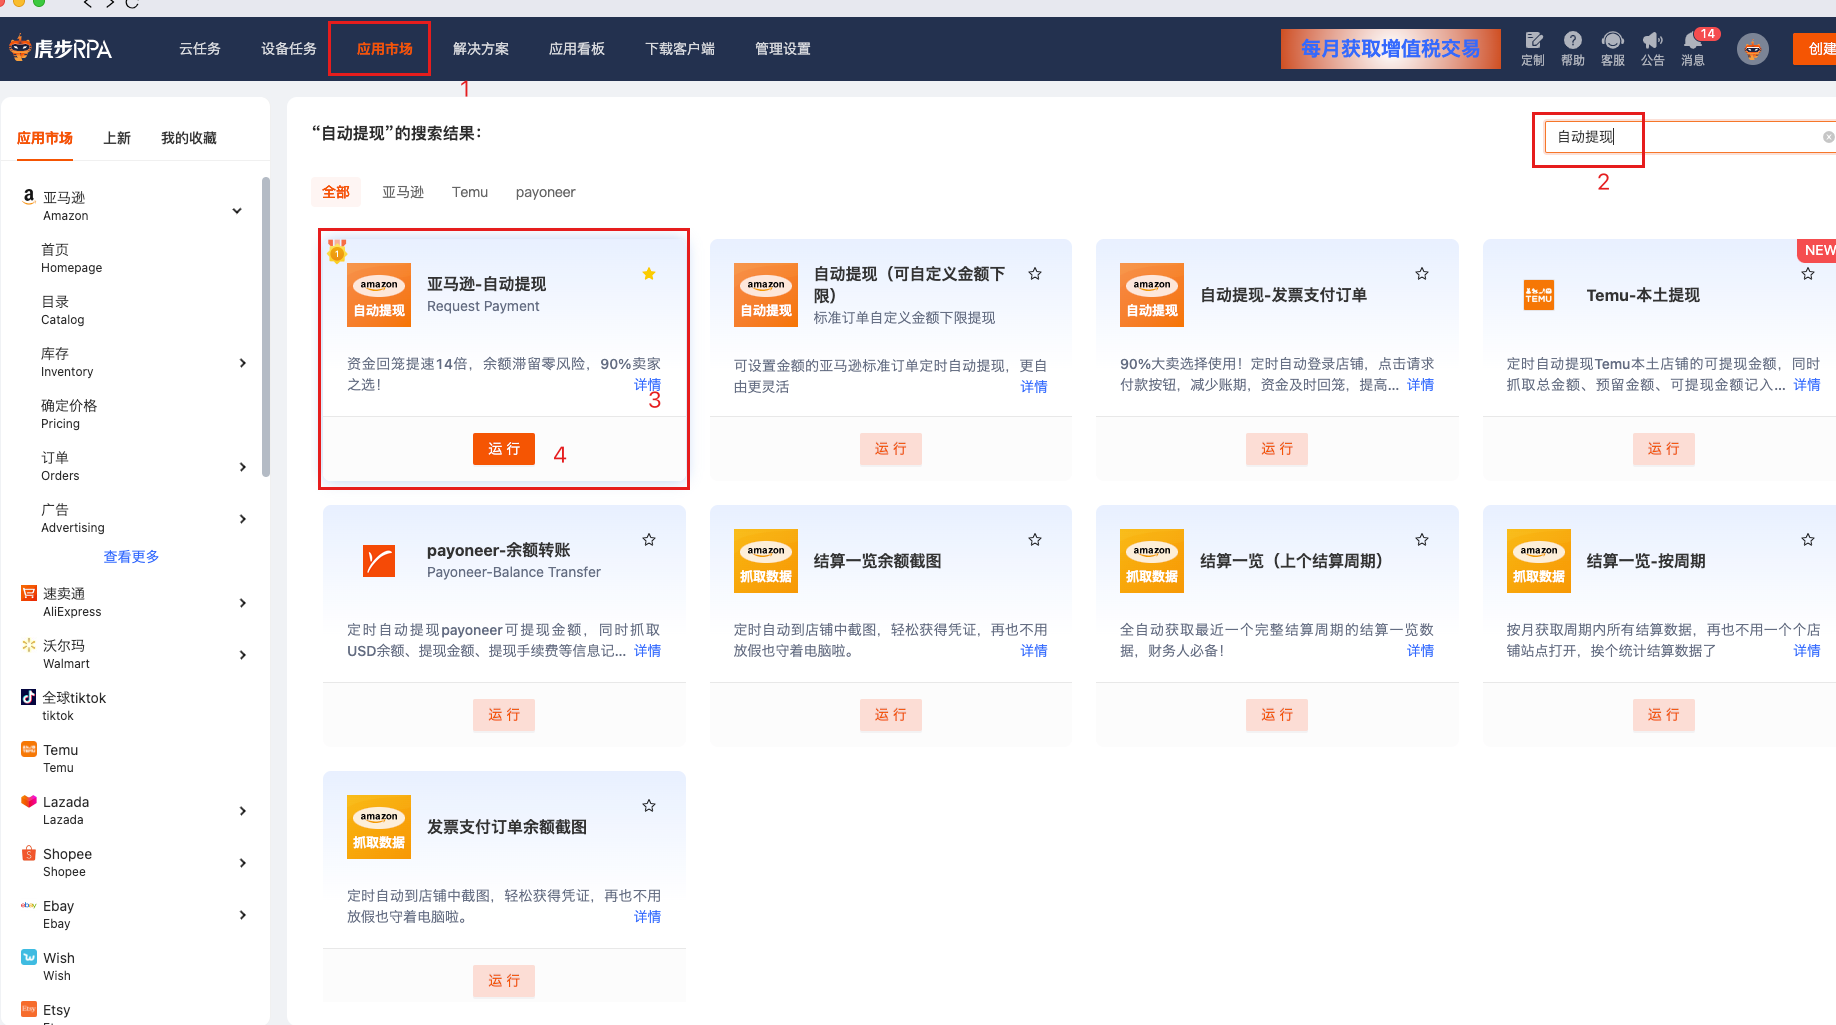Viewport: 1836px width, 1025px height.
Task: Clear the search box with the x icon
Action: pos(1828,137)
